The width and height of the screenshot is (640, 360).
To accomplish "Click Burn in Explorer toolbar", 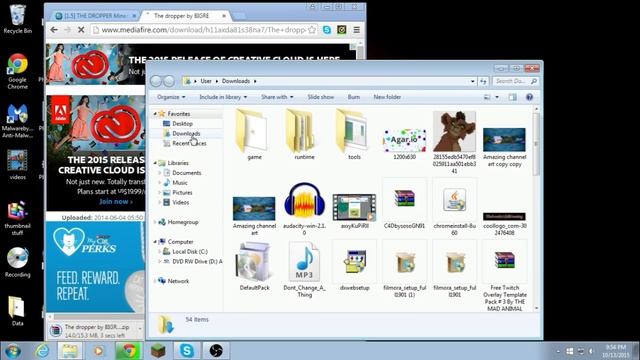I will coord(354,97).
